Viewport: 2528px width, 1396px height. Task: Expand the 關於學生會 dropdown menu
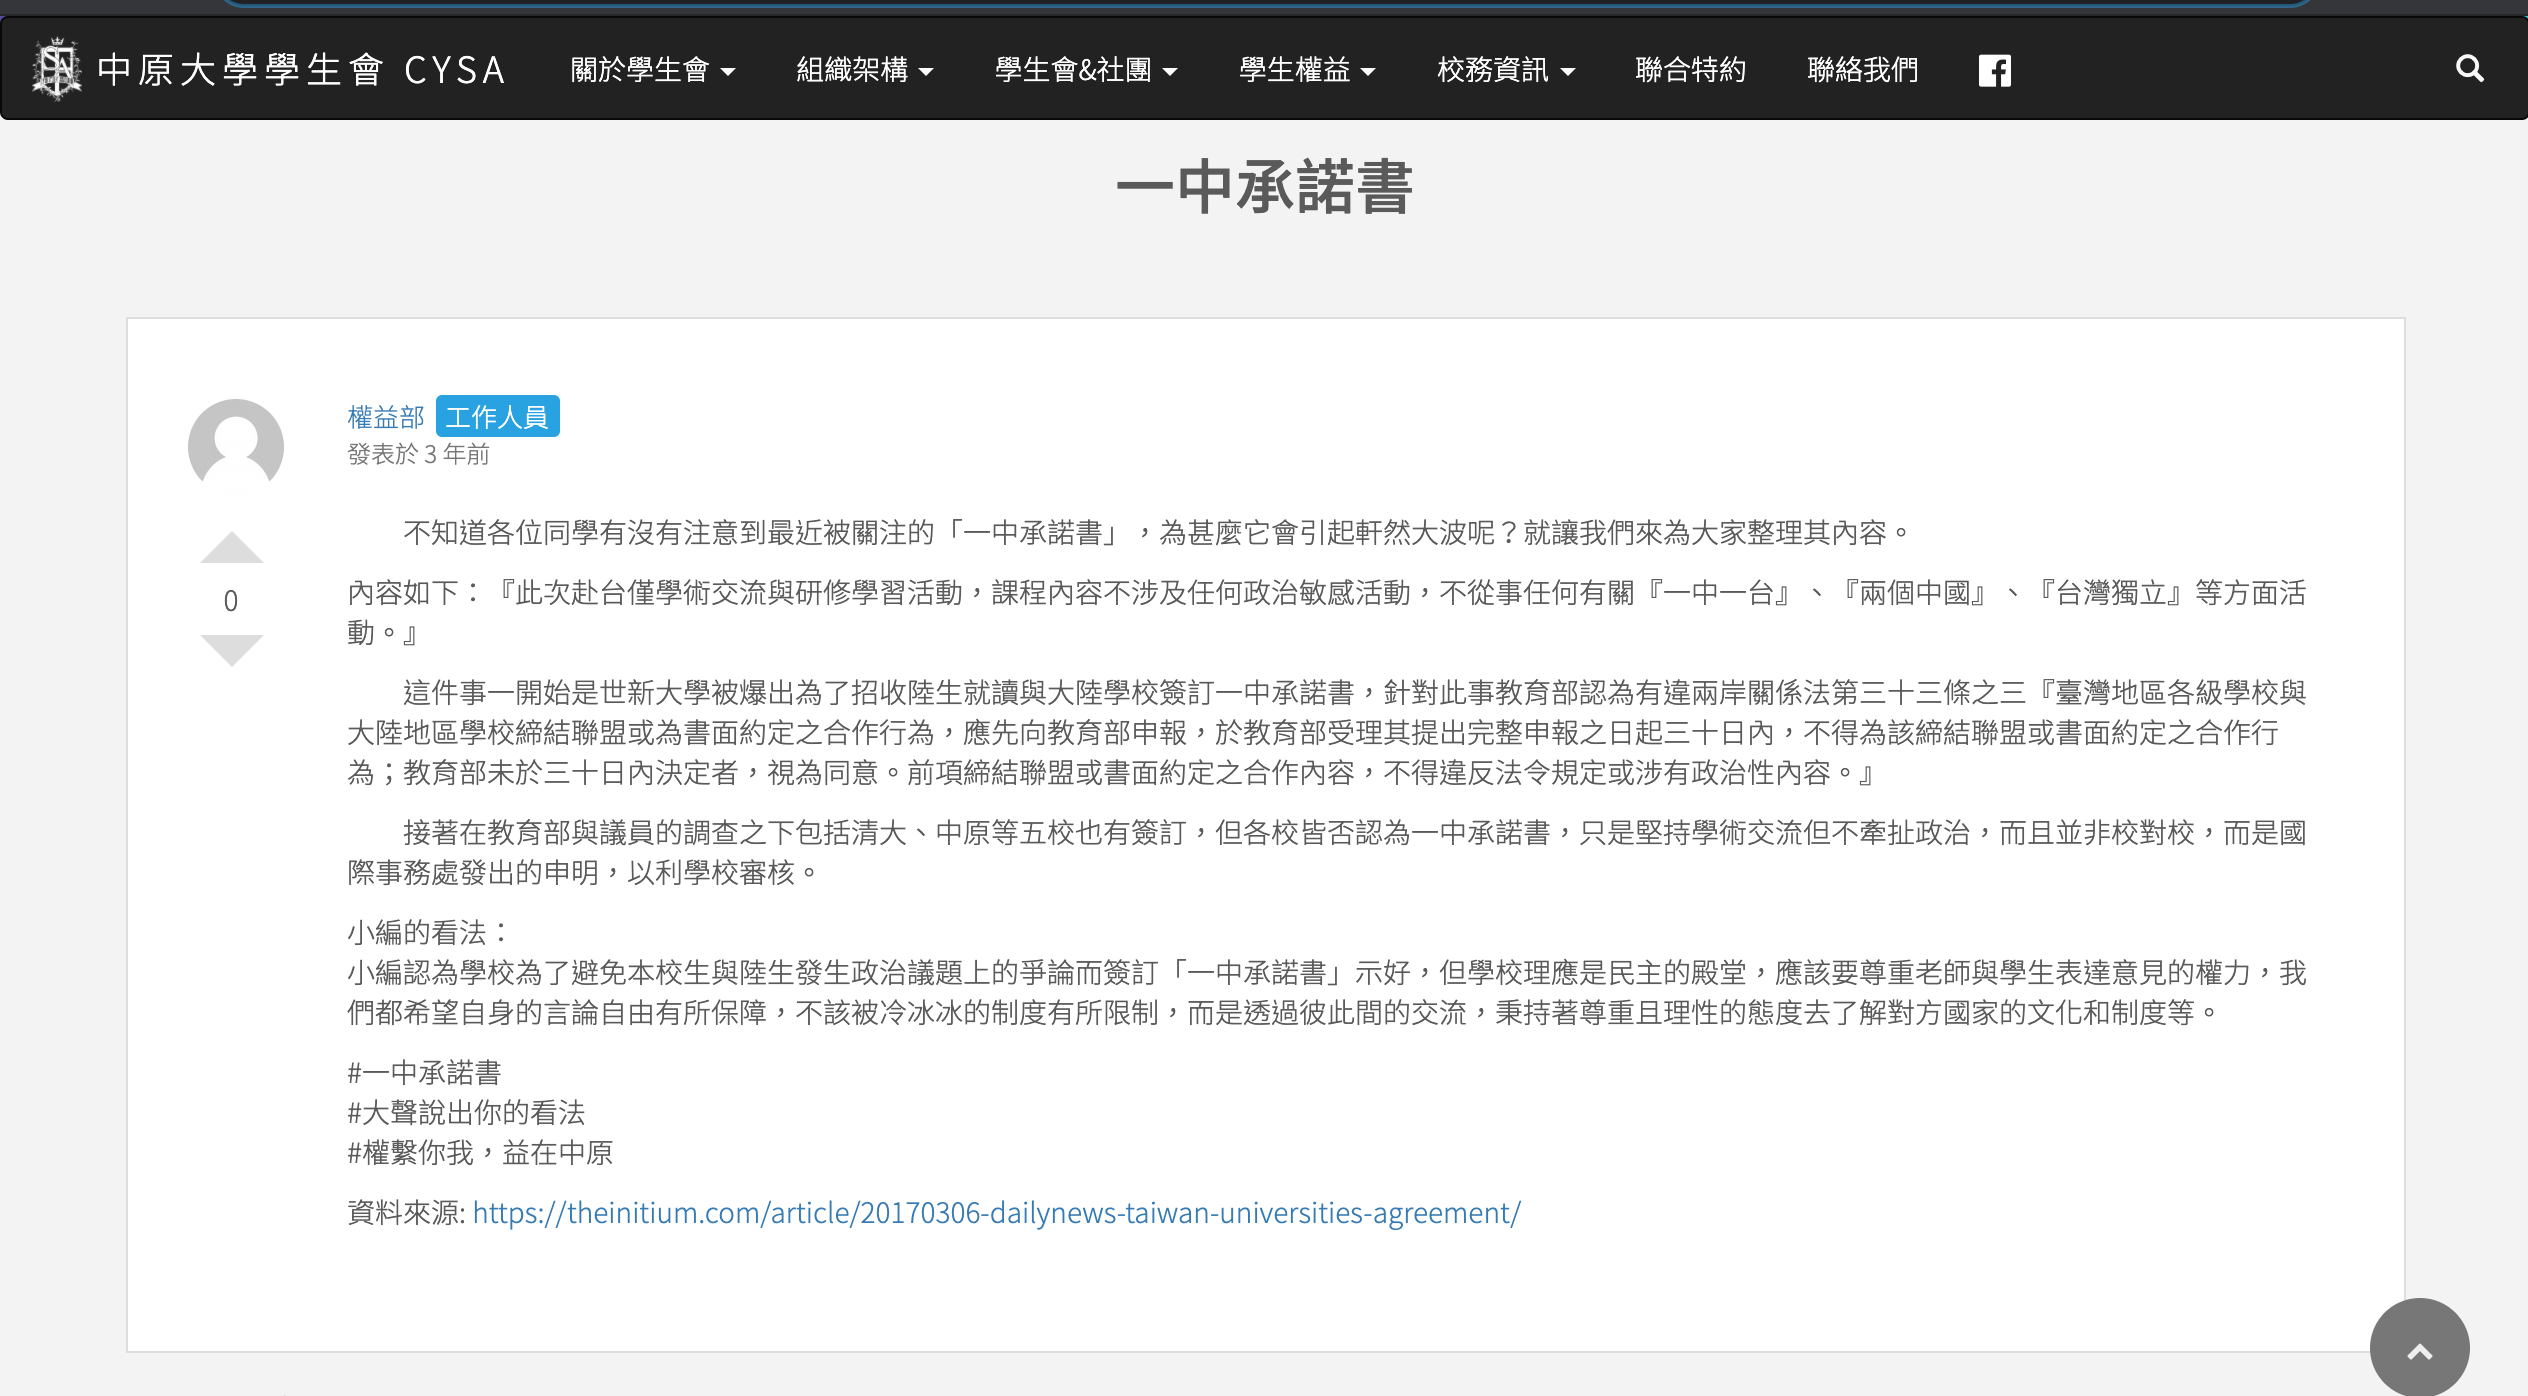click(652, 70)
